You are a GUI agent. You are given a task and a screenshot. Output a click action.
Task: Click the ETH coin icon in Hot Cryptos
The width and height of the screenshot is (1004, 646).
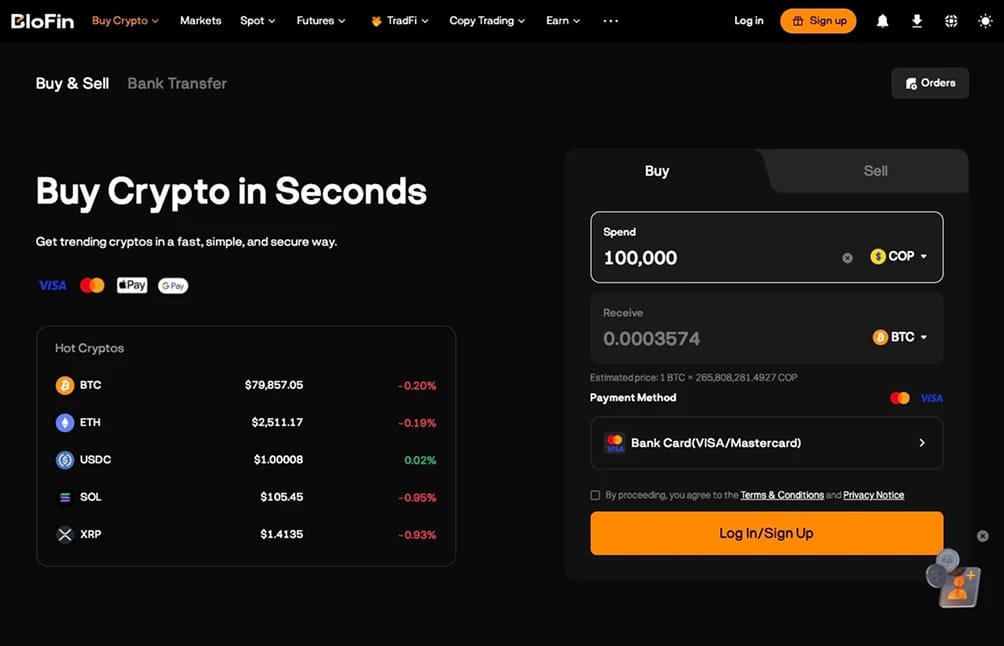(x=65, y=423)
